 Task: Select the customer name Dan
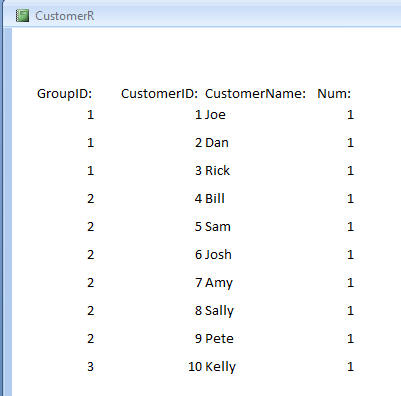(217, 143)
